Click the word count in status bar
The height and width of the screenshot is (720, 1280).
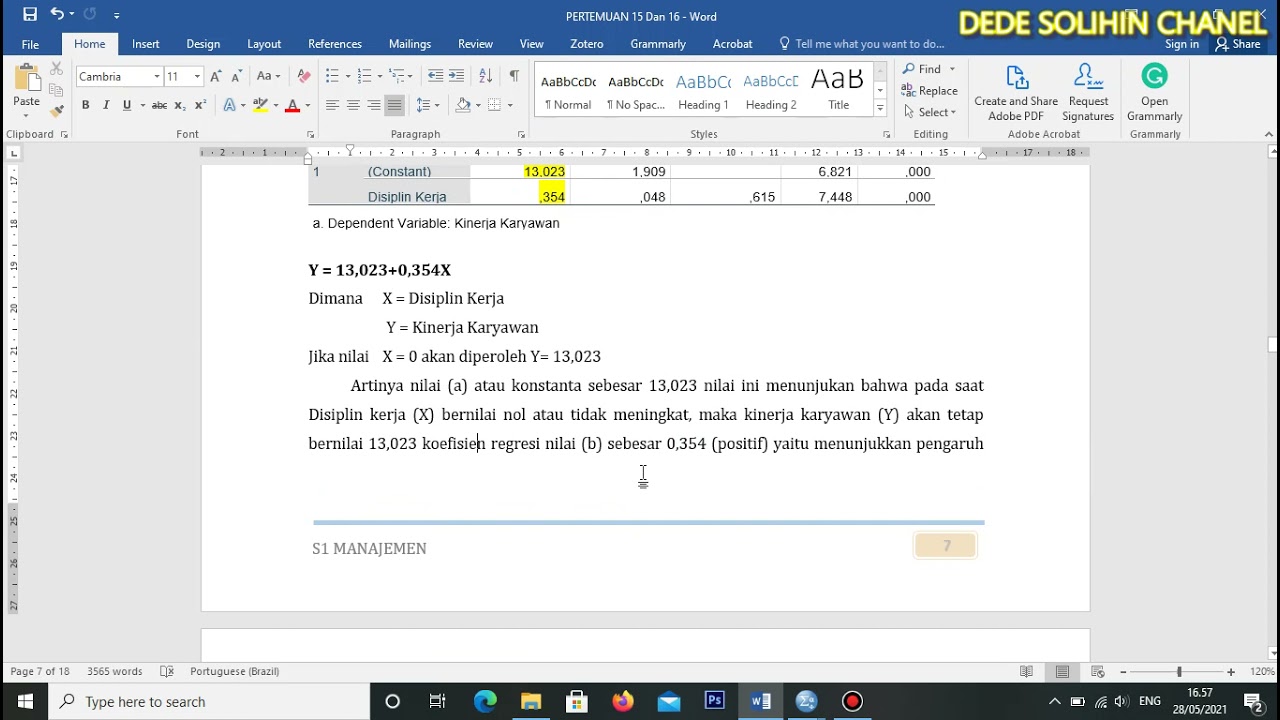(x=114, y=671)
